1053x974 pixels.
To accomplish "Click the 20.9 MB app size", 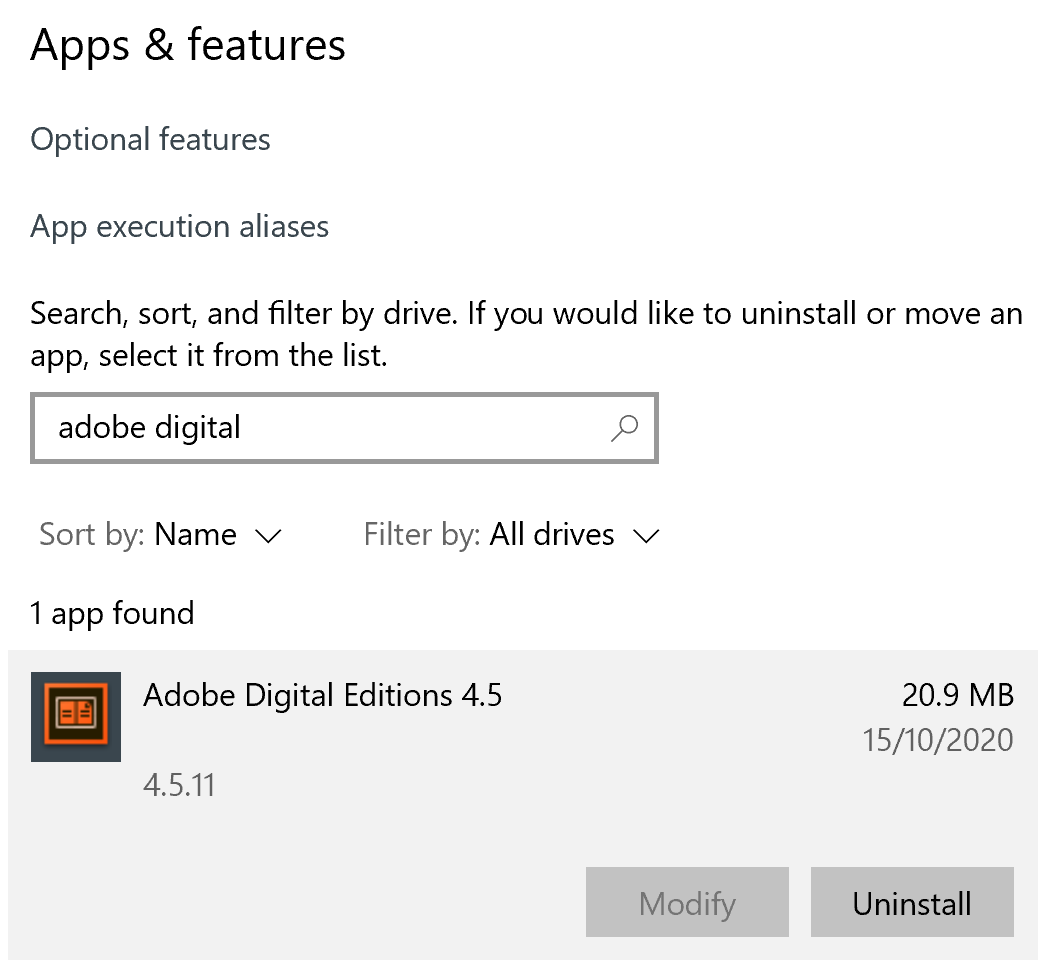I will (x=957, y=694).
